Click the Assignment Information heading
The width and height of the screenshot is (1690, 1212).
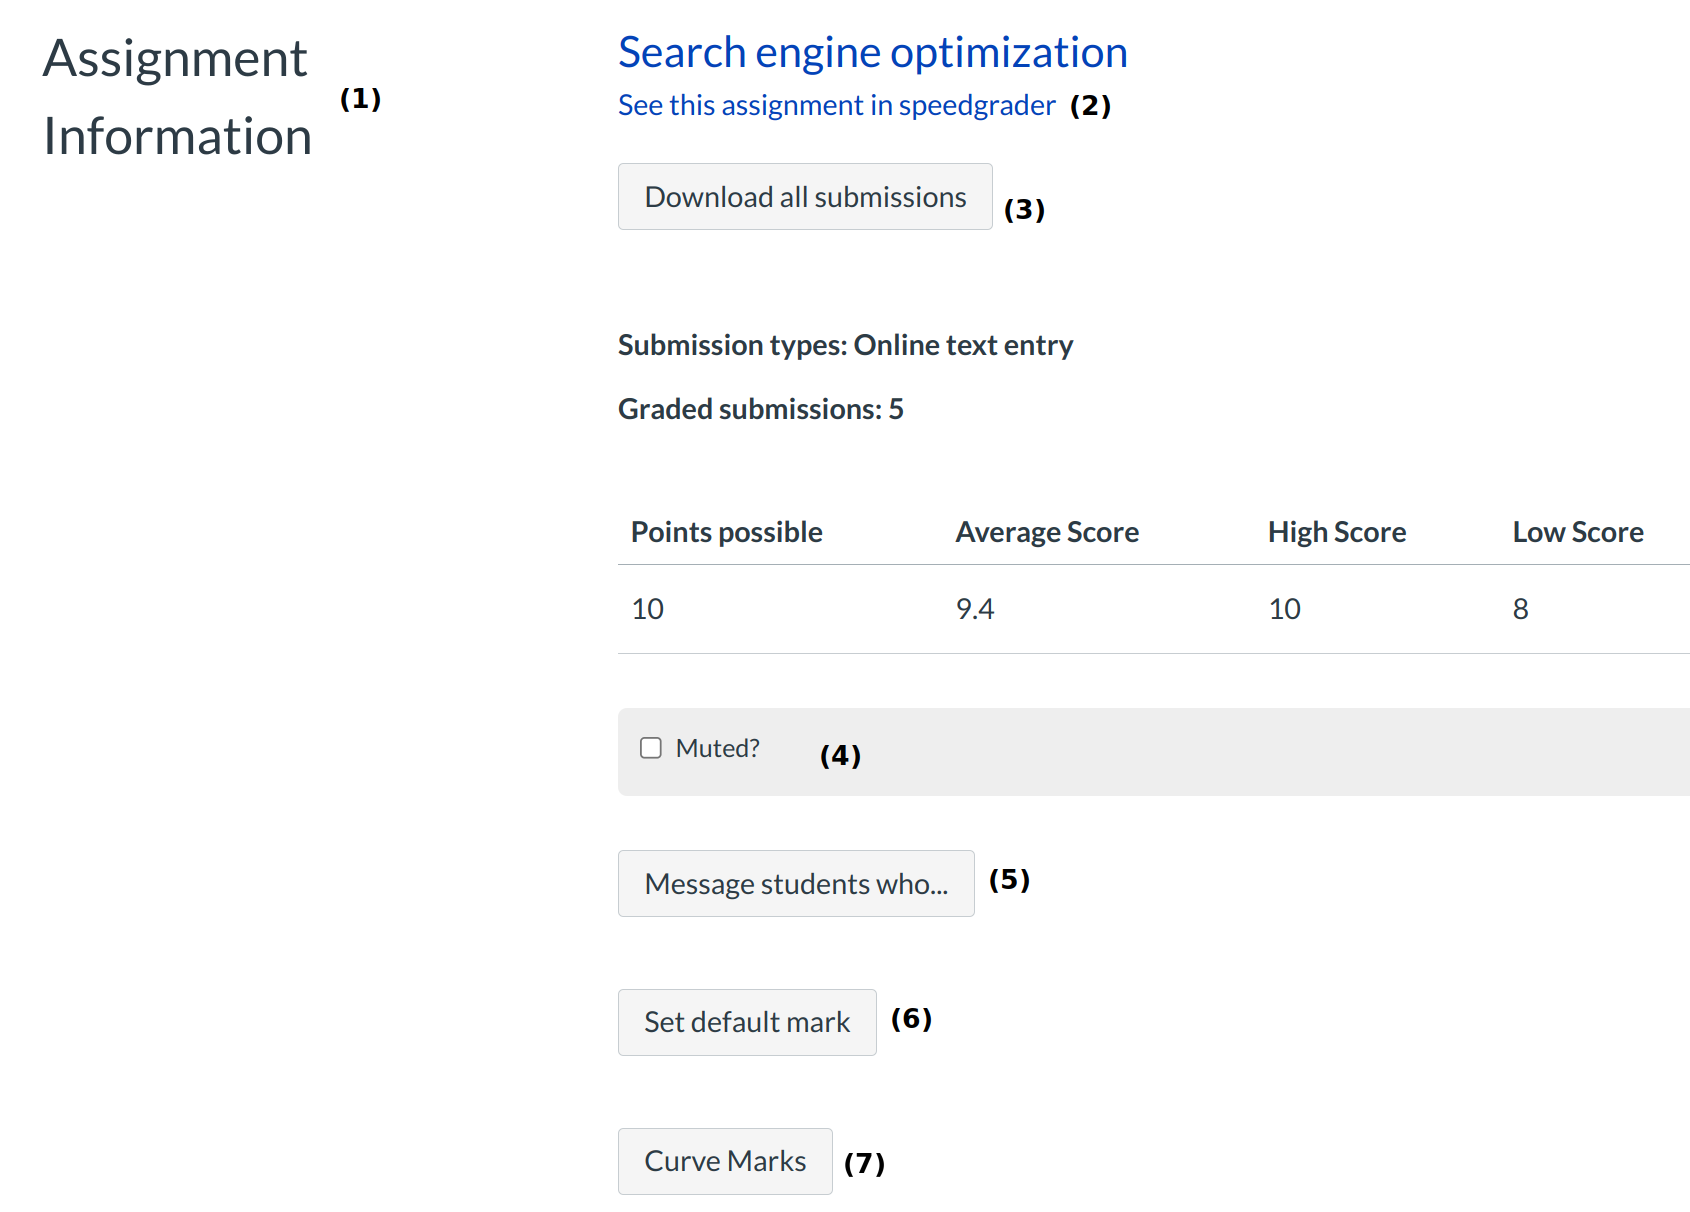pos(177,97)
